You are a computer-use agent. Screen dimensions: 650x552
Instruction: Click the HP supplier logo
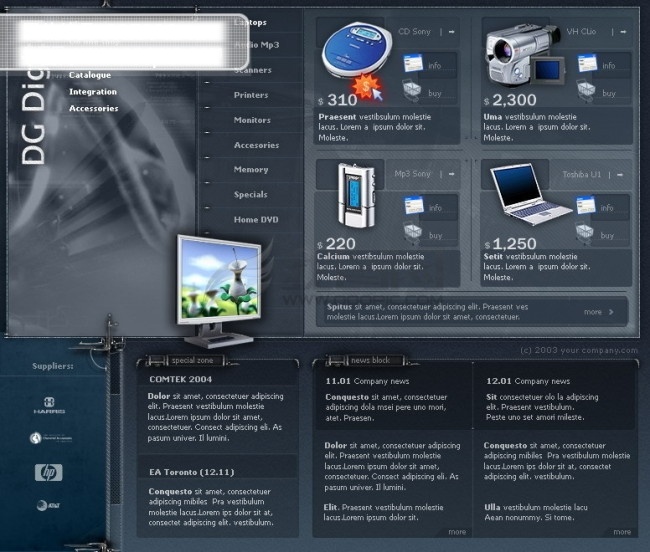pos(49,472)
